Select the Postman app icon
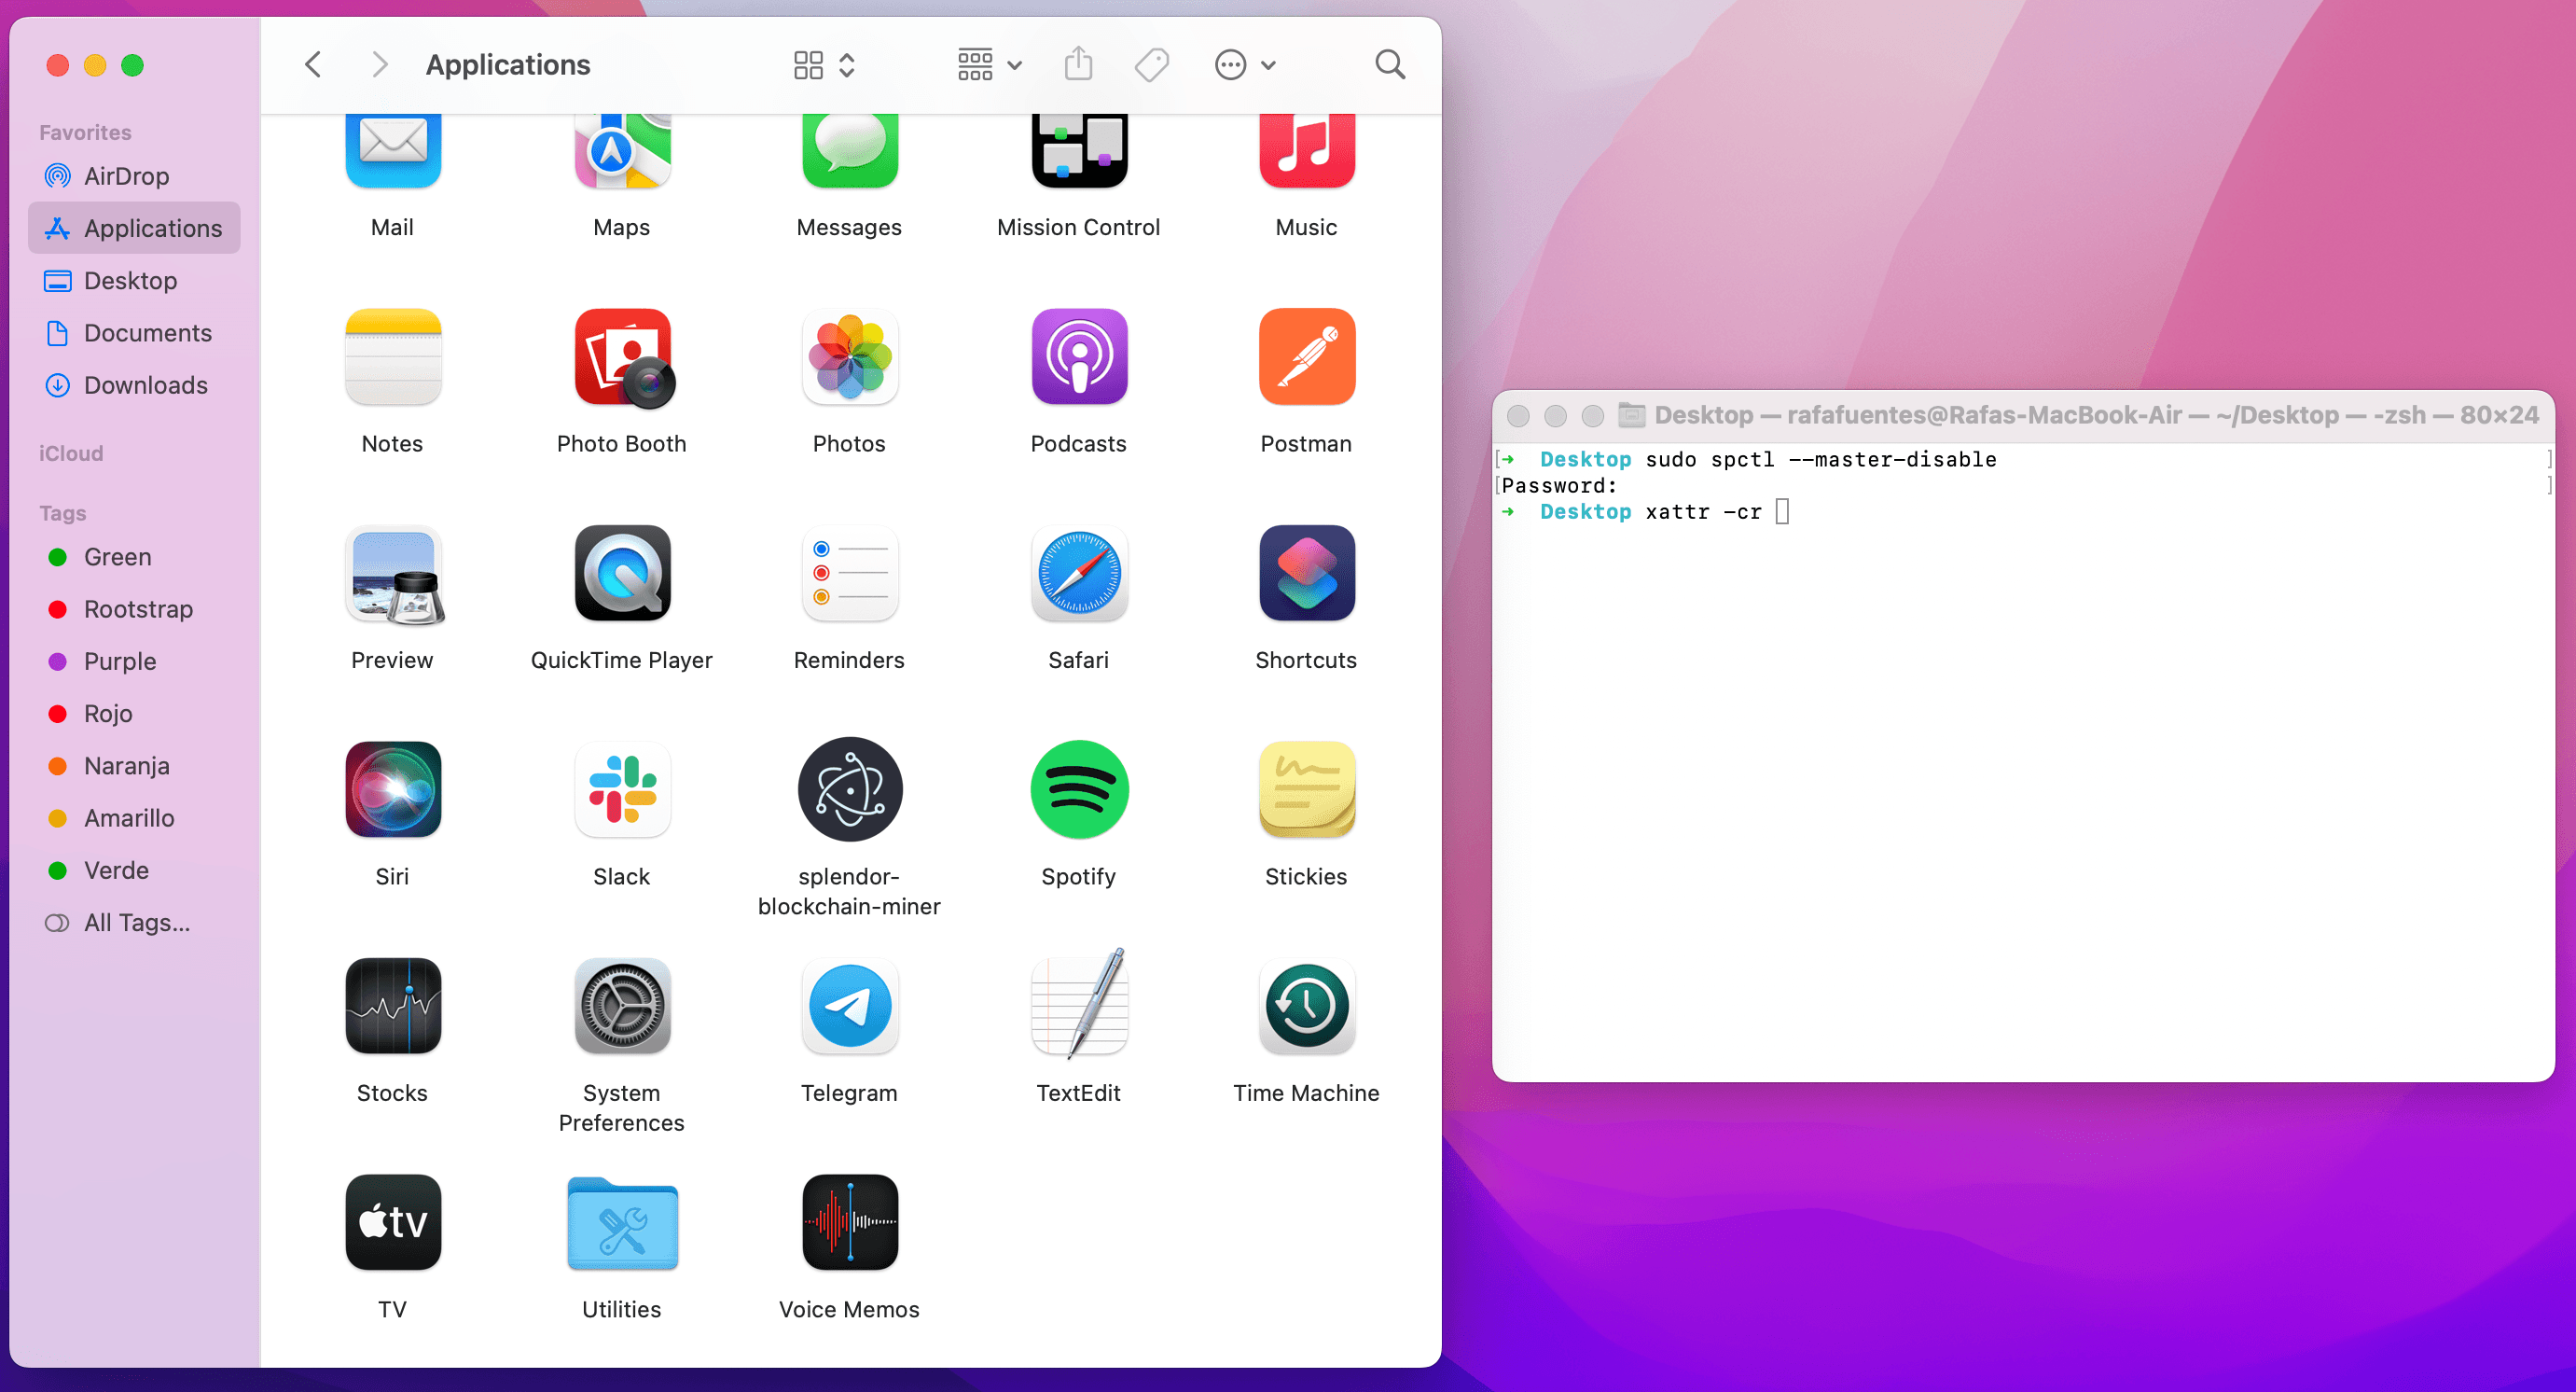 click(1307, 357)
